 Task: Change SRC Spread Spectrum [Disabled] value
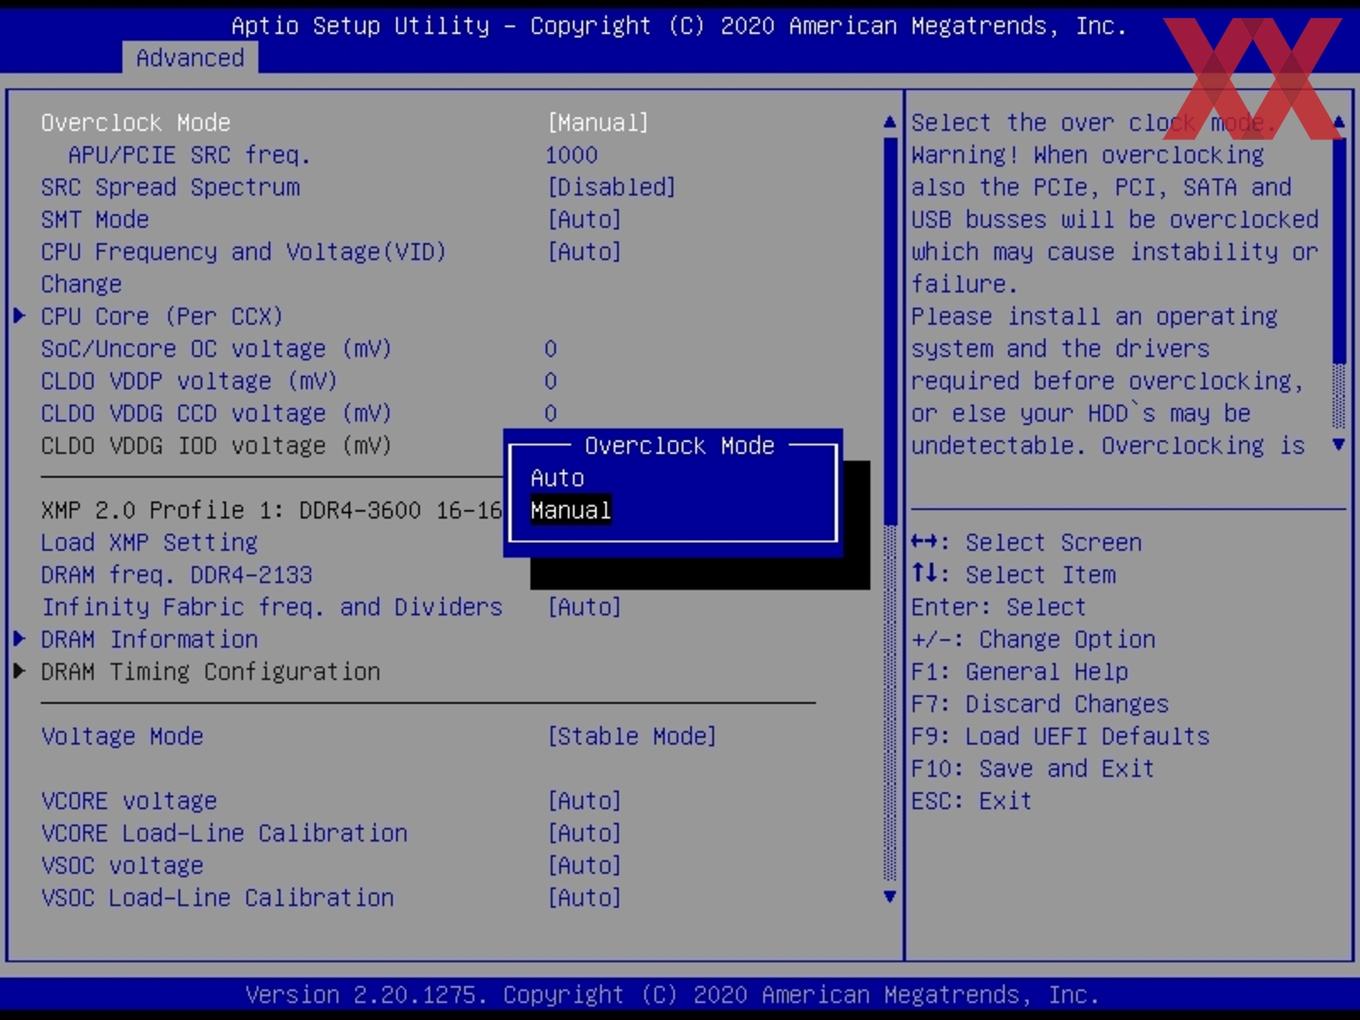click(x=611, y=187)
